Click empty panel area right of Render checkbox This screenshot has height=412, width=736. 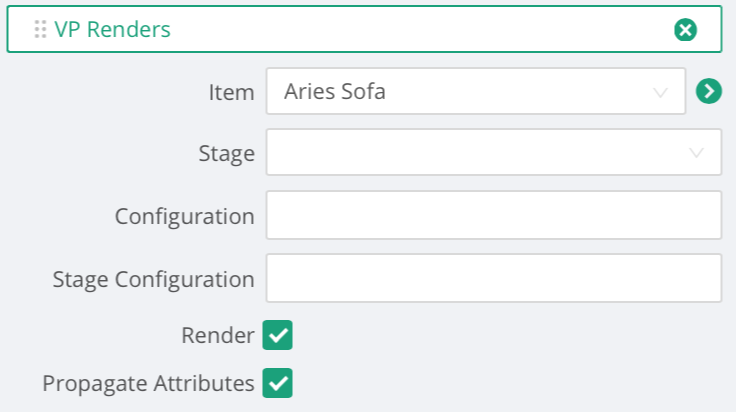point(507,335)
